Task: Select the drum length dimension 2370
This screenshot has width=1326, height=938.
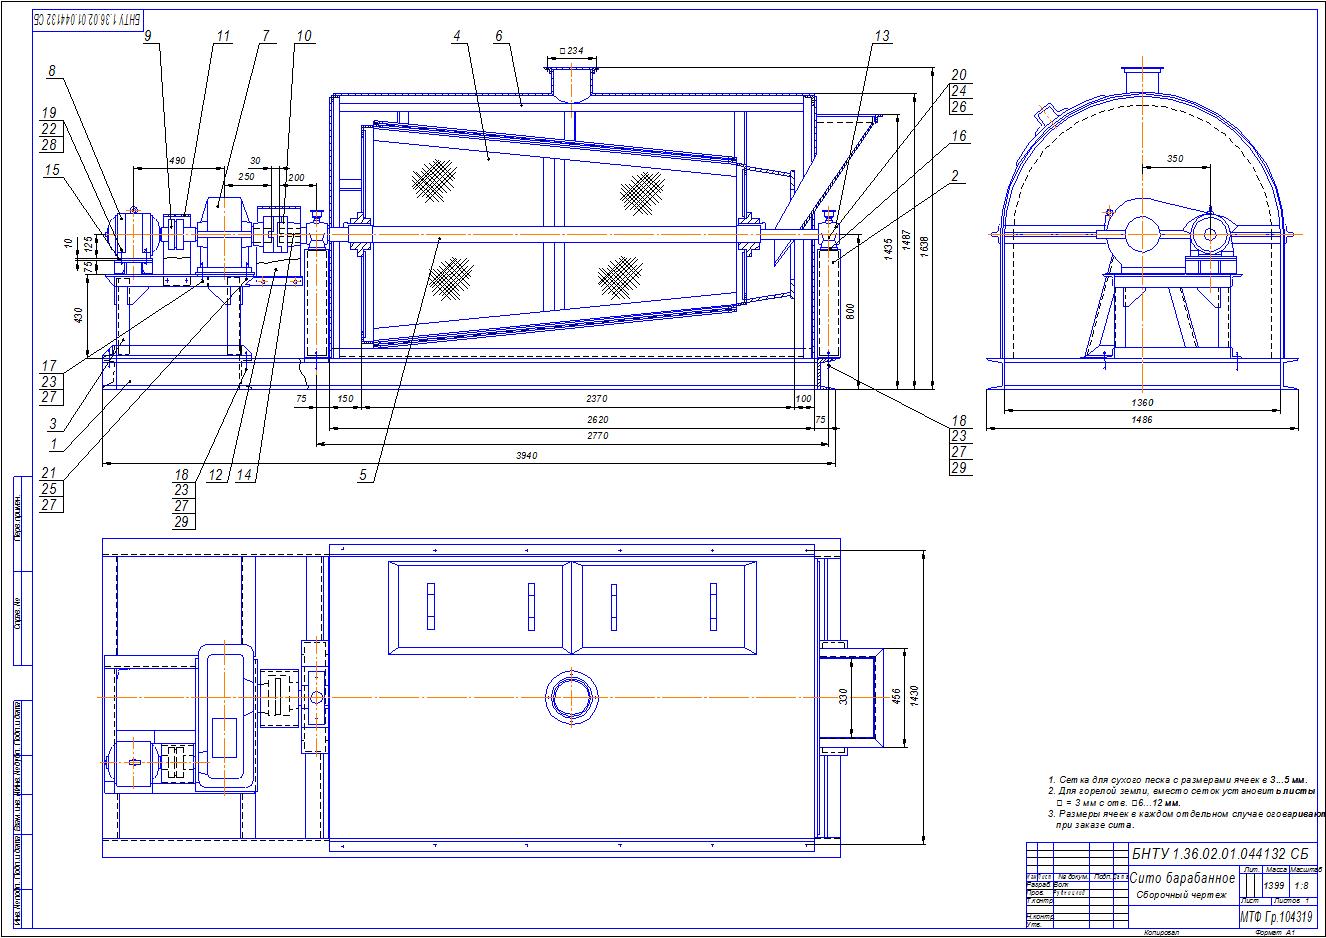Action: 598,398
